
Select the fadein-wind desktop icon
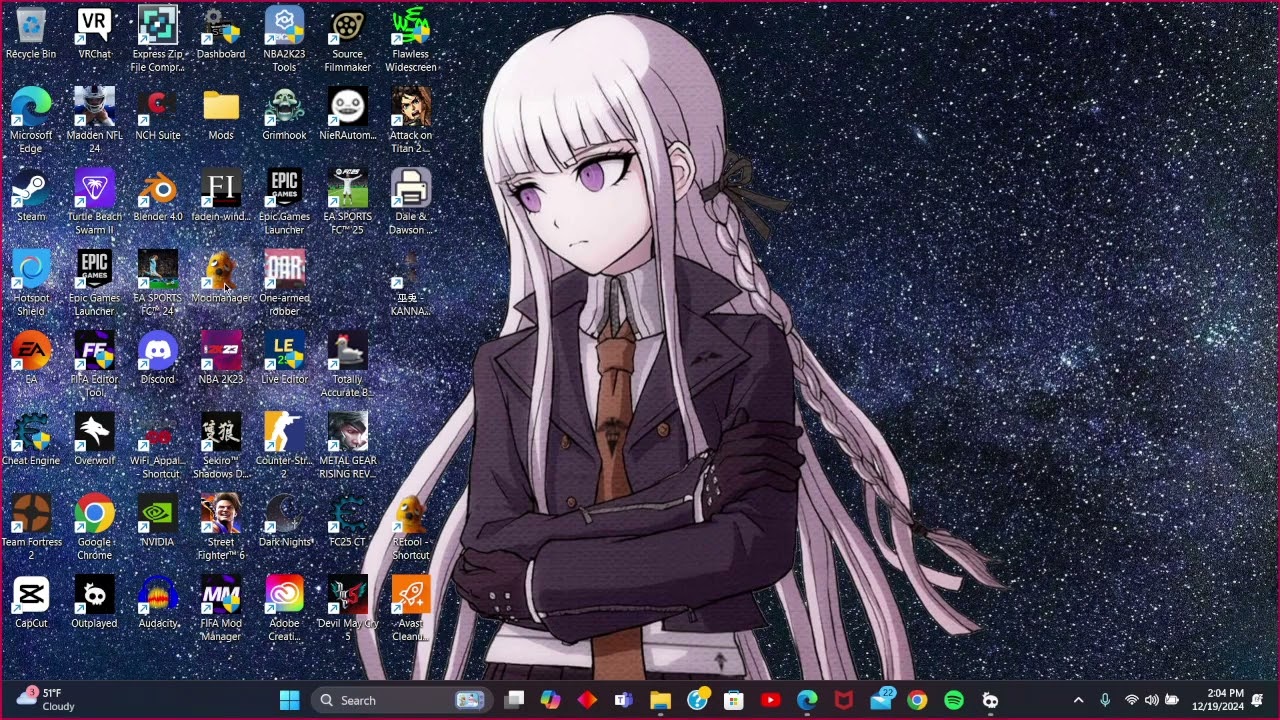[221, 196]
